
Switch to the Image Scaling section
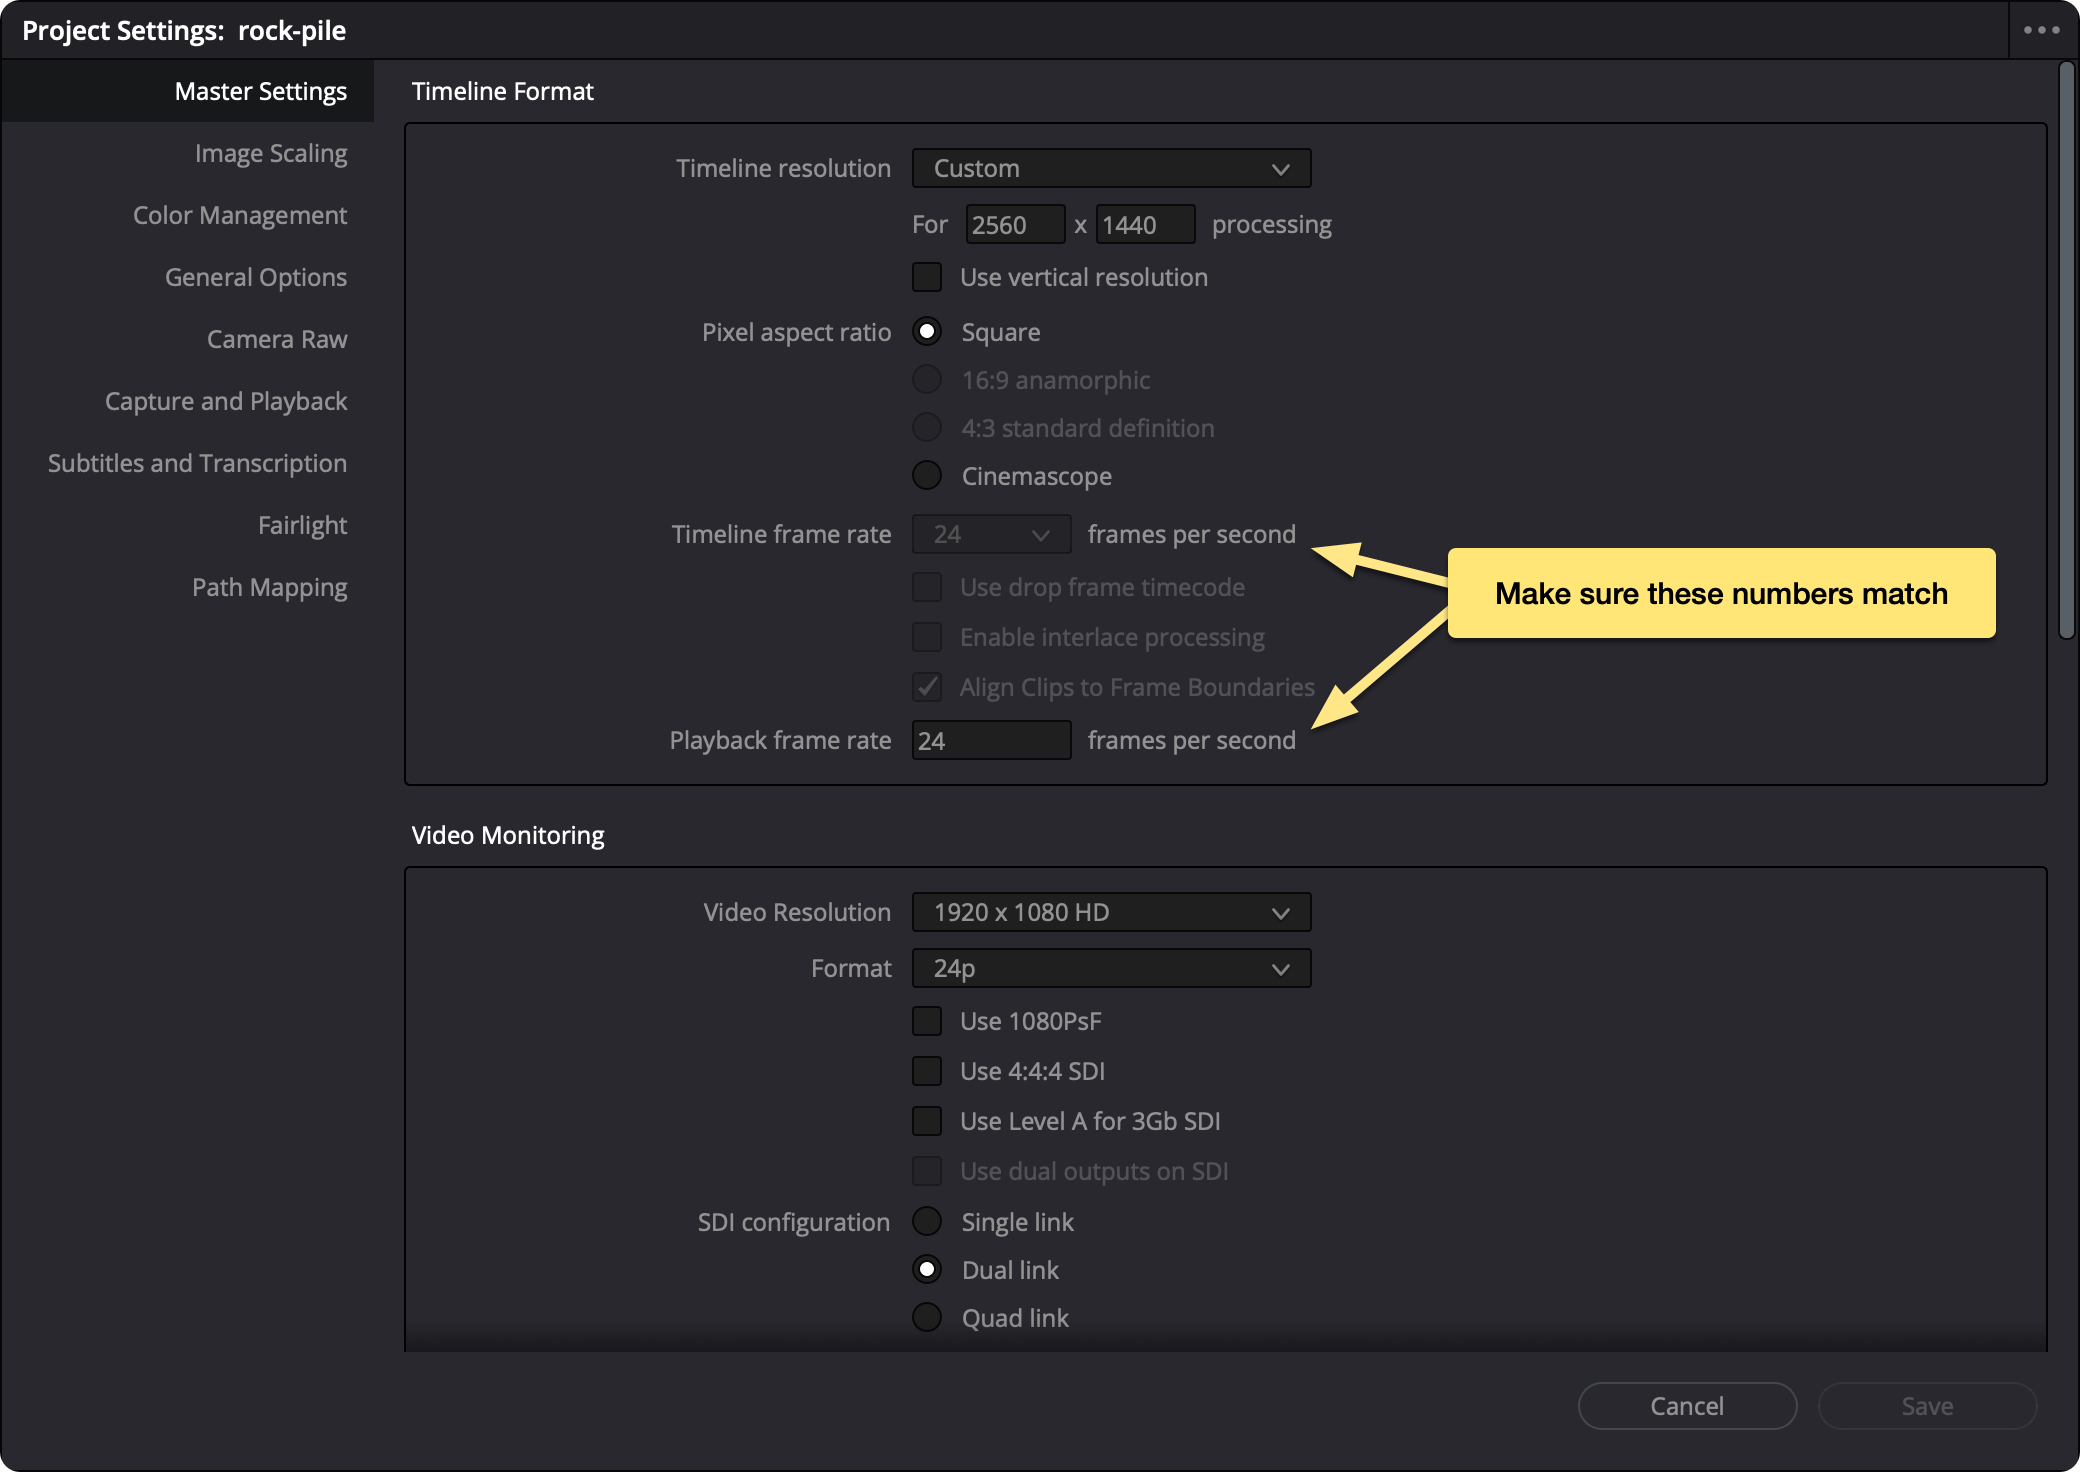click(x=187, y=153)
